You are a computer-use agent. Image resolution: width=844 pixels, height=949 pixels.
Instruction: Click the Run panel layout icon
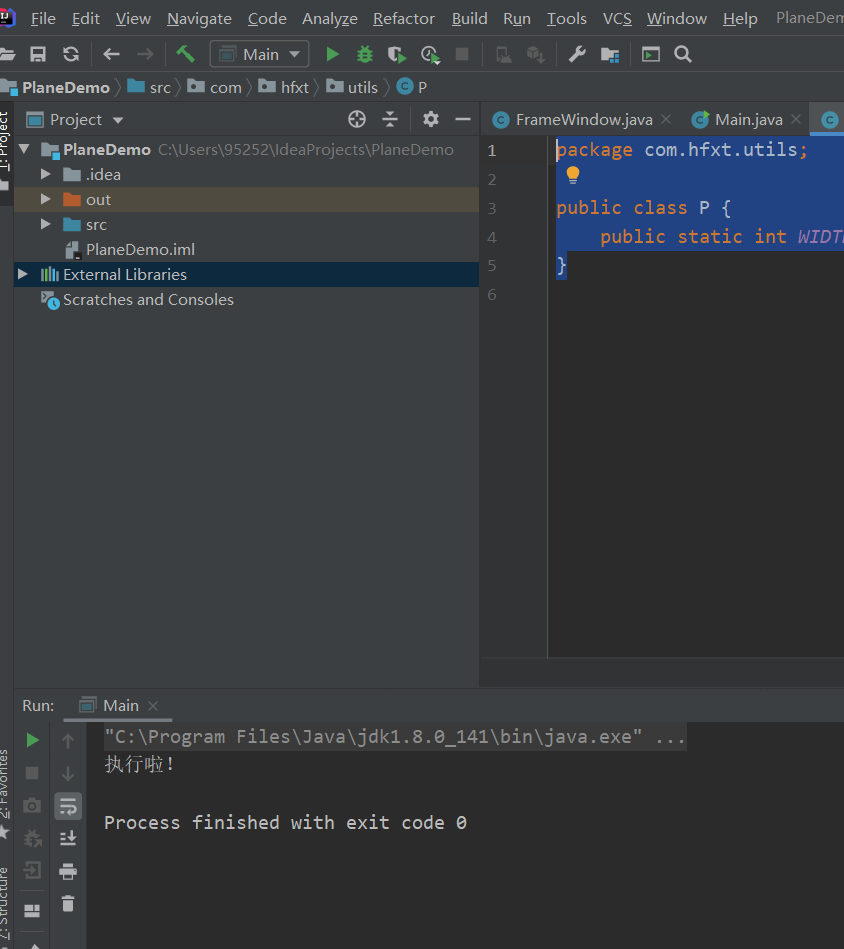[32, 911]
